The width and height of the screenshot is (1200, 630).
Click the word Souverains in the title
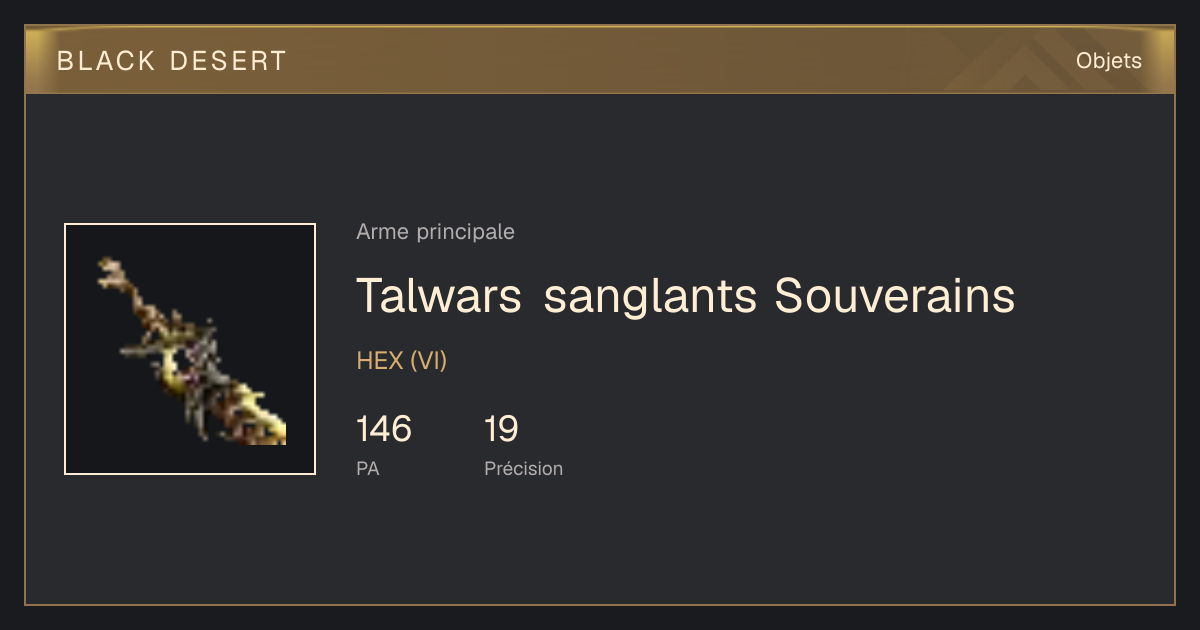895,296
